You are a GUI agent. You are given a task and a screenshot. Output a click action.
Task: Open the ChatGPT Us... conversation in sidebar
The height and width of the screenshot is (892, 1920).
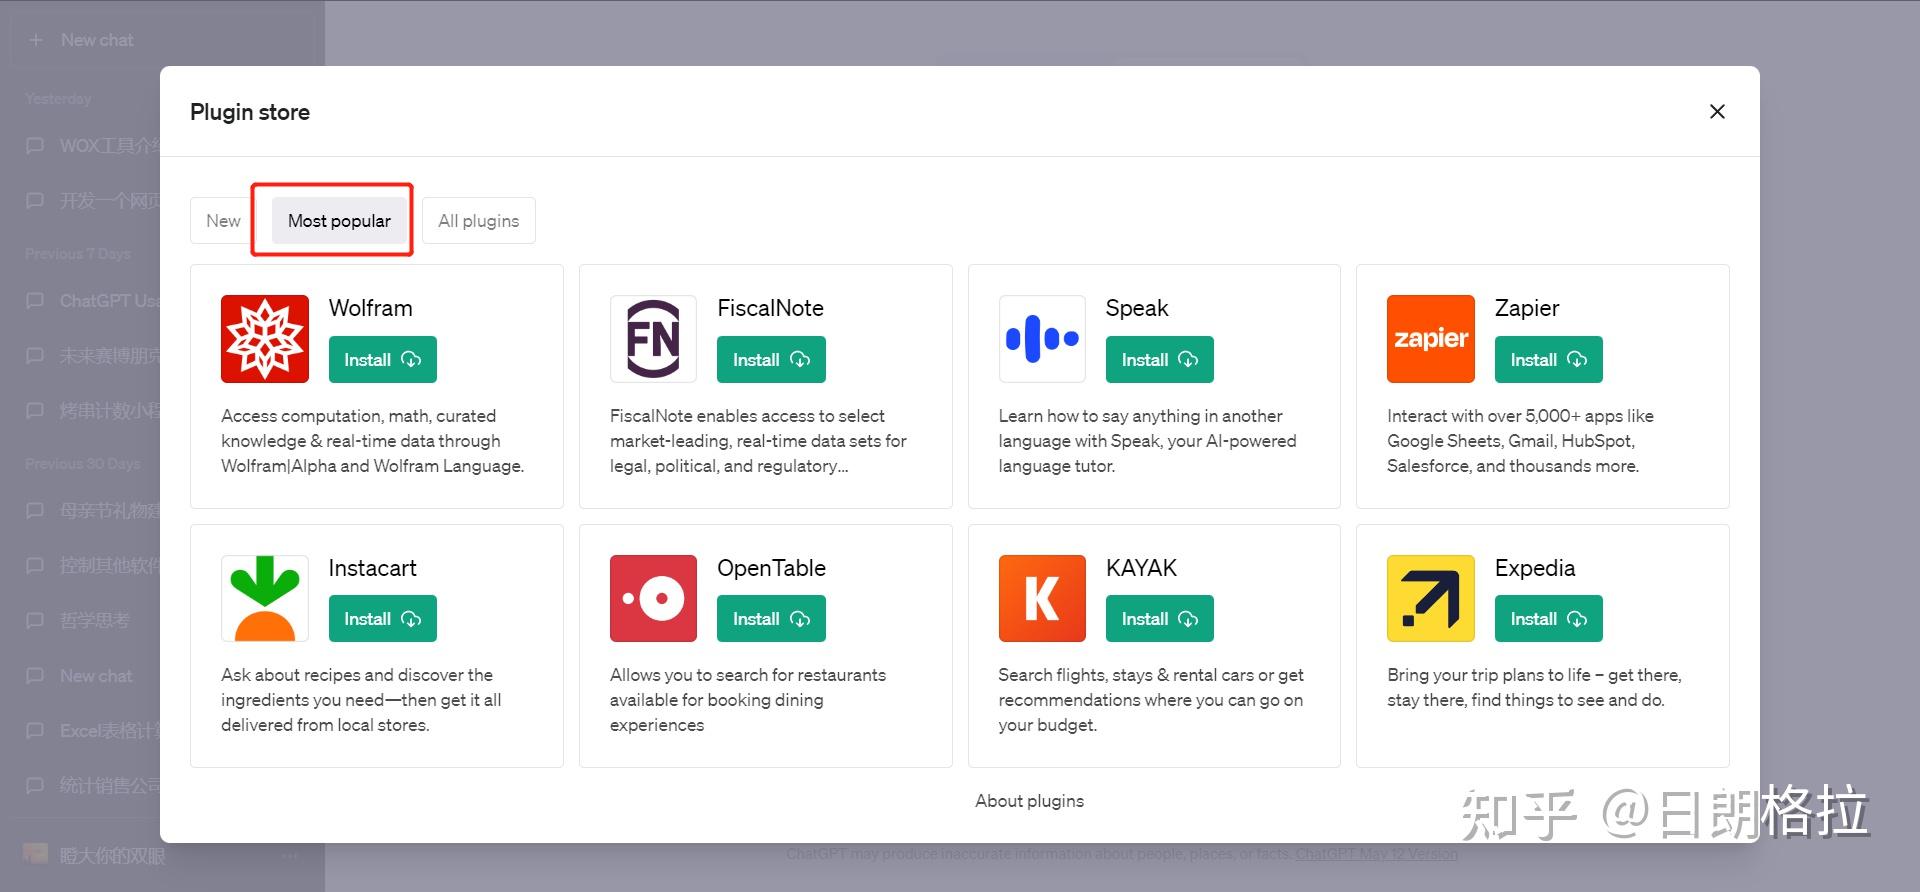point(92,301)
